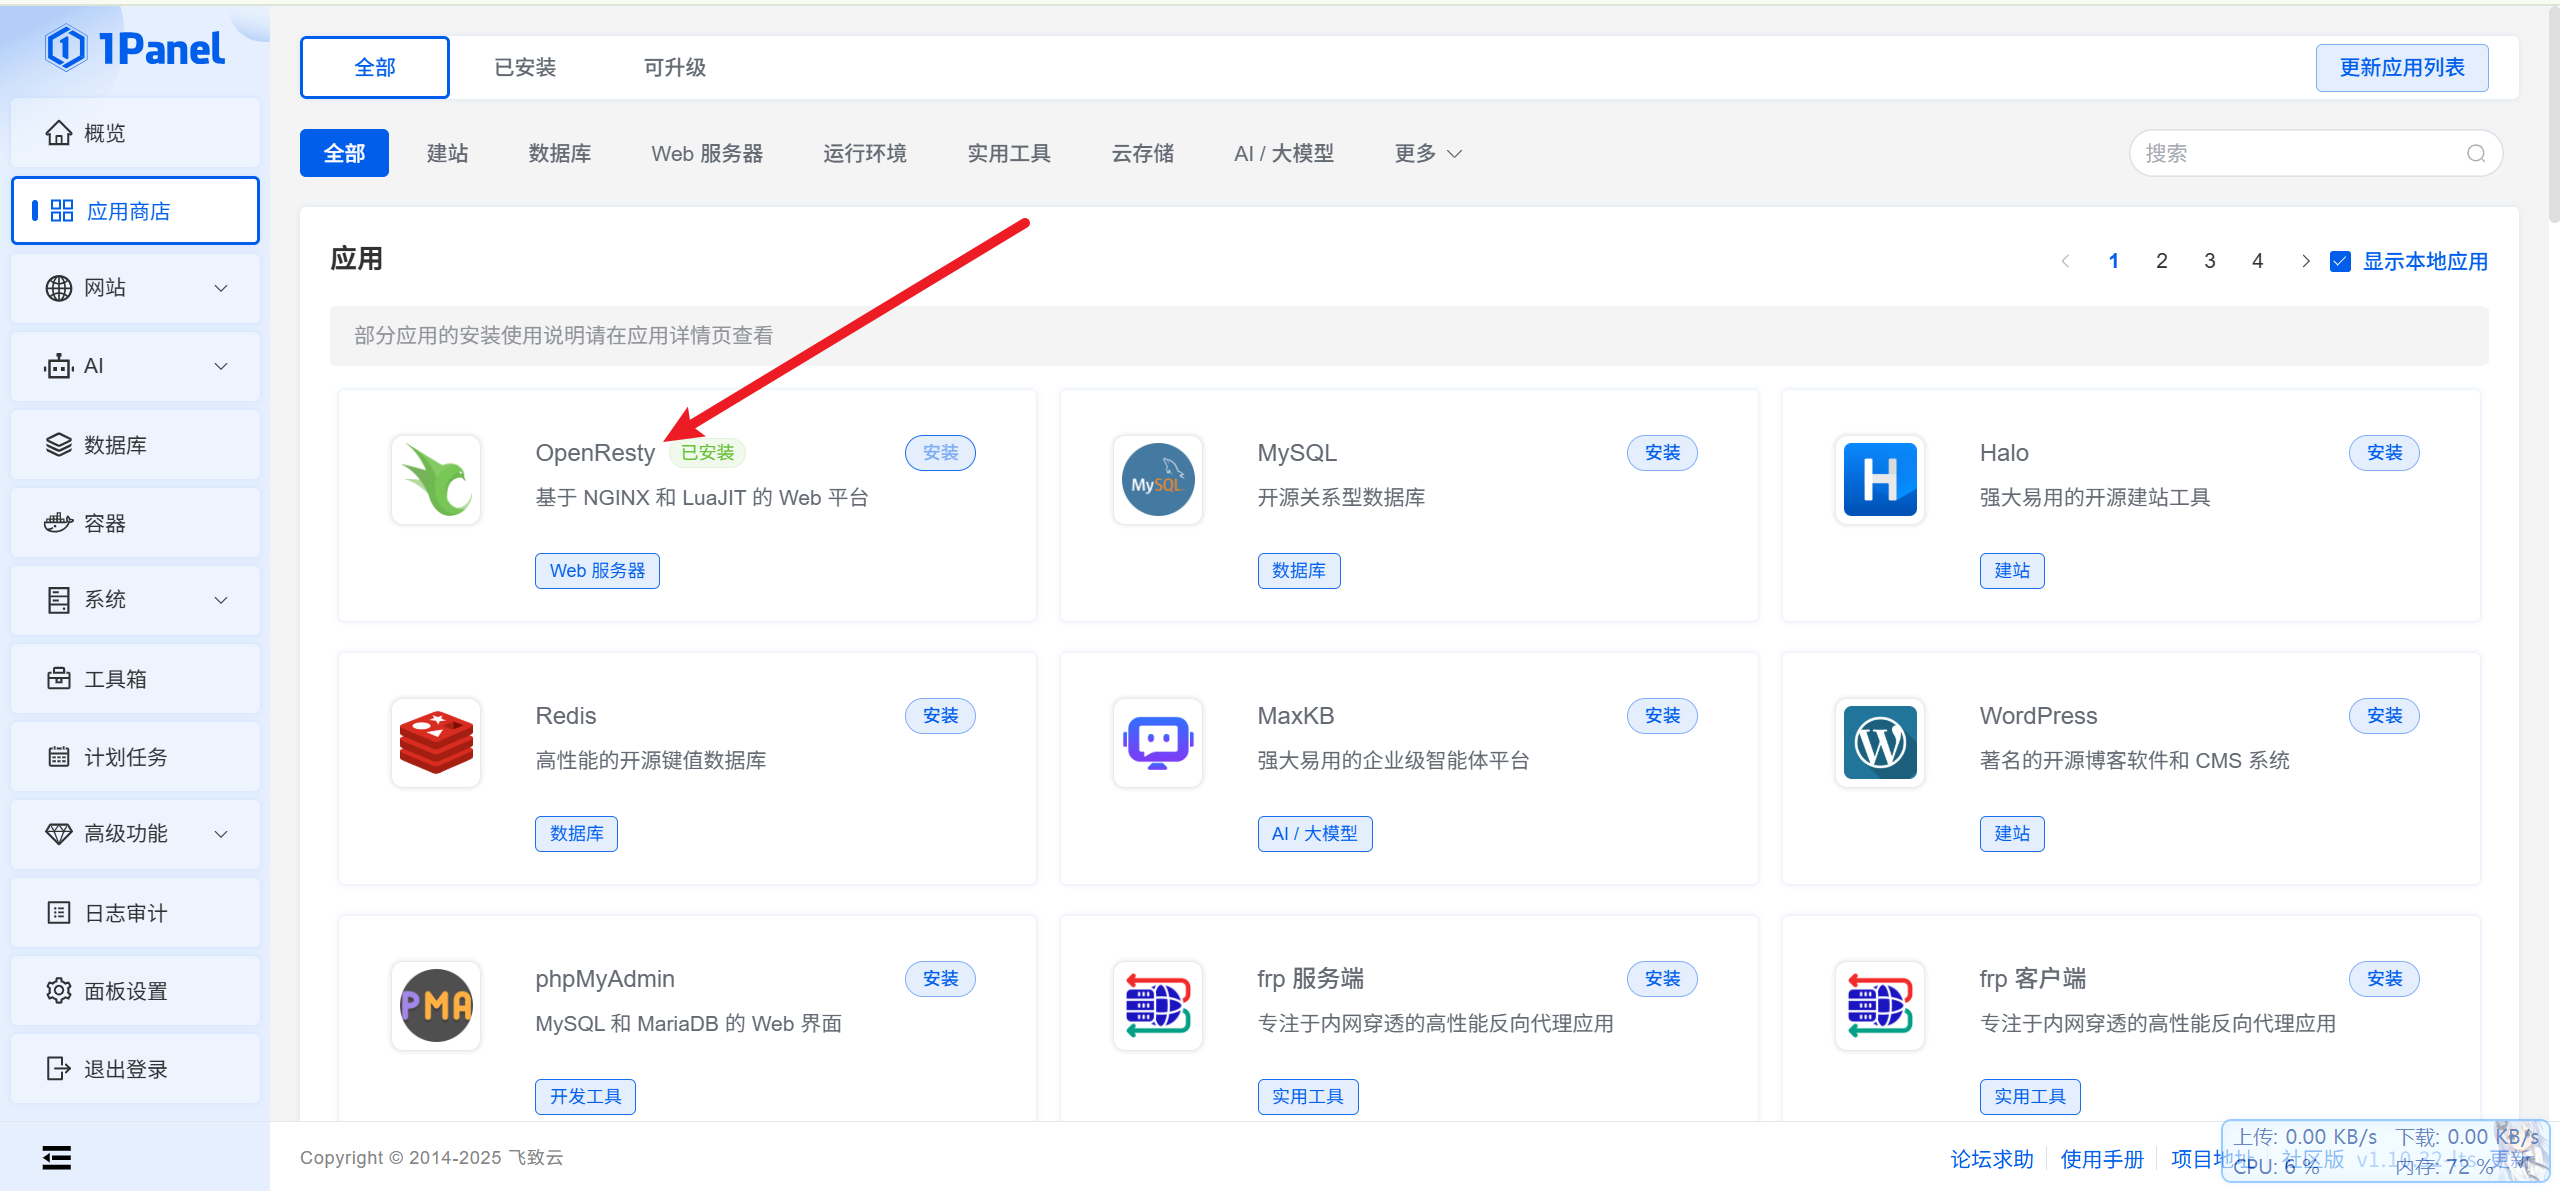Open the 工具箱 toolbox
The height and width of the screenshot is (1191, 2560).
tap(135, 679)
